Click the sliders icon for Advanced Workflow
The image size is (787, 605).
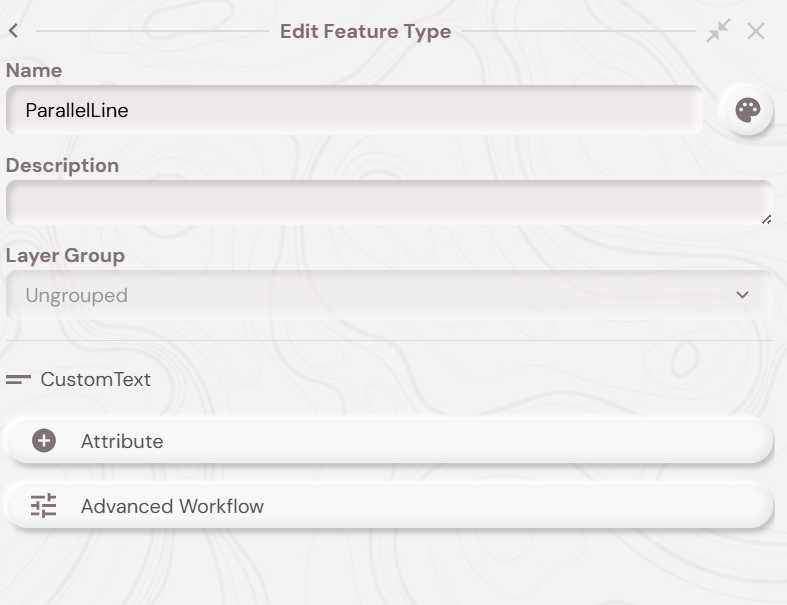[44, 506]
